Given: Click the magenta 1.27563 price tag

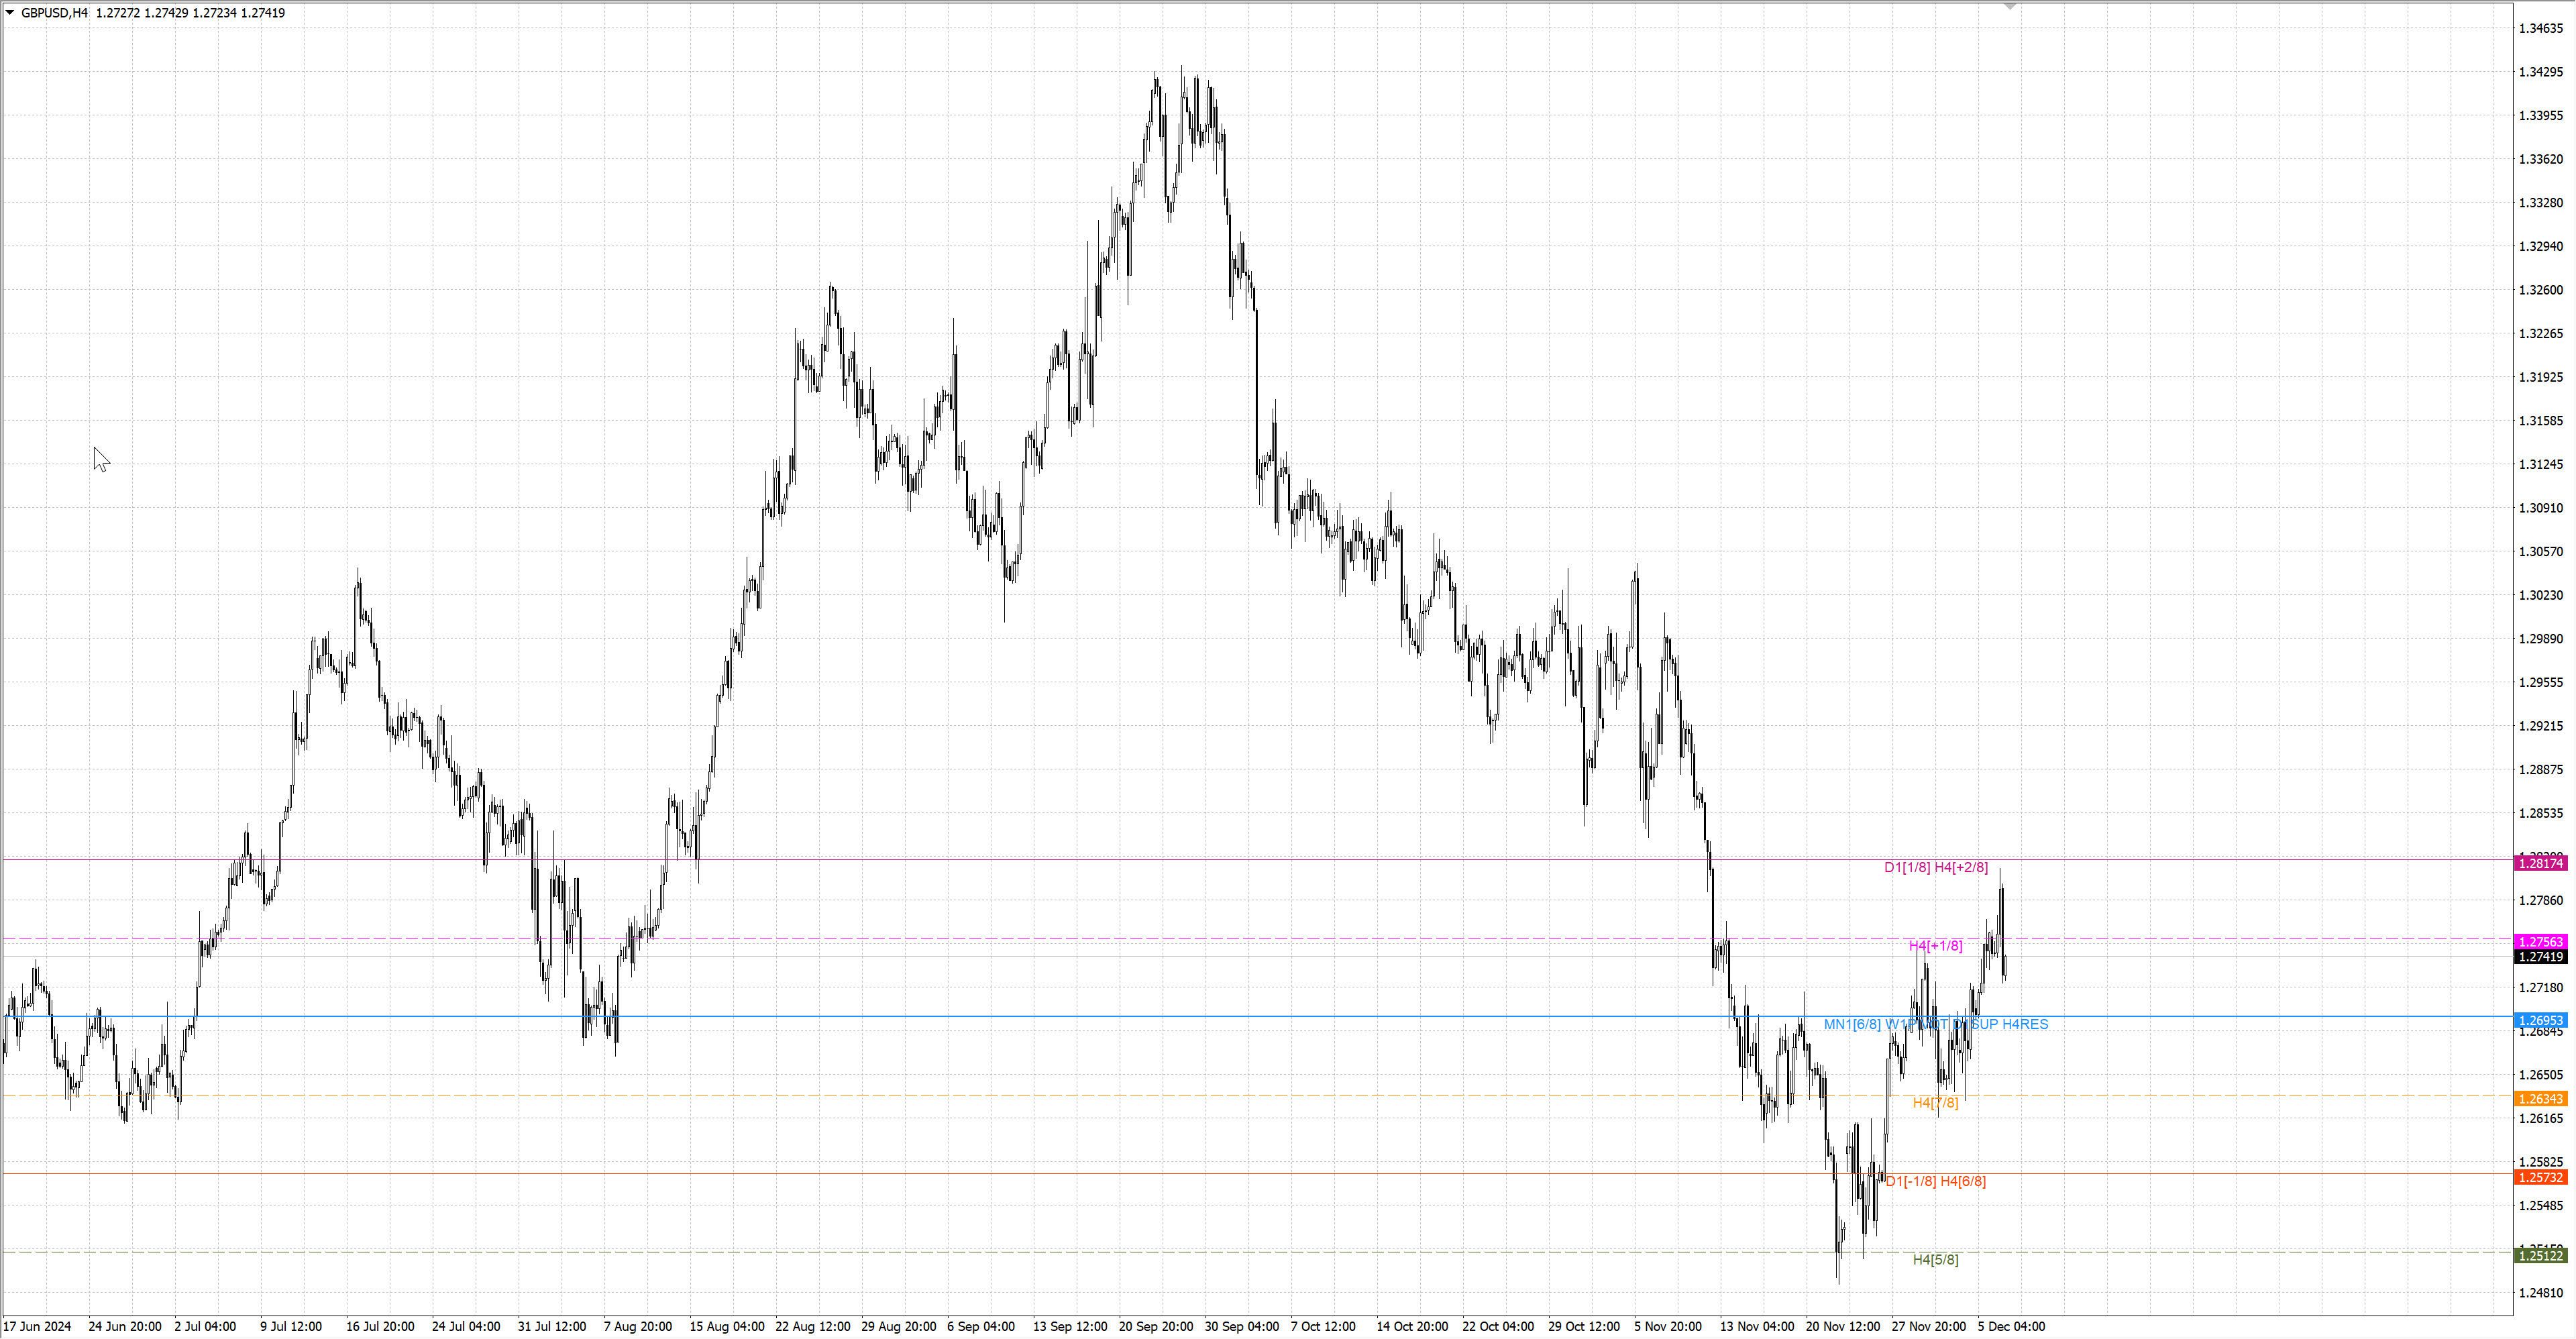Looking at the screenshot, I should coord(2540,942).
